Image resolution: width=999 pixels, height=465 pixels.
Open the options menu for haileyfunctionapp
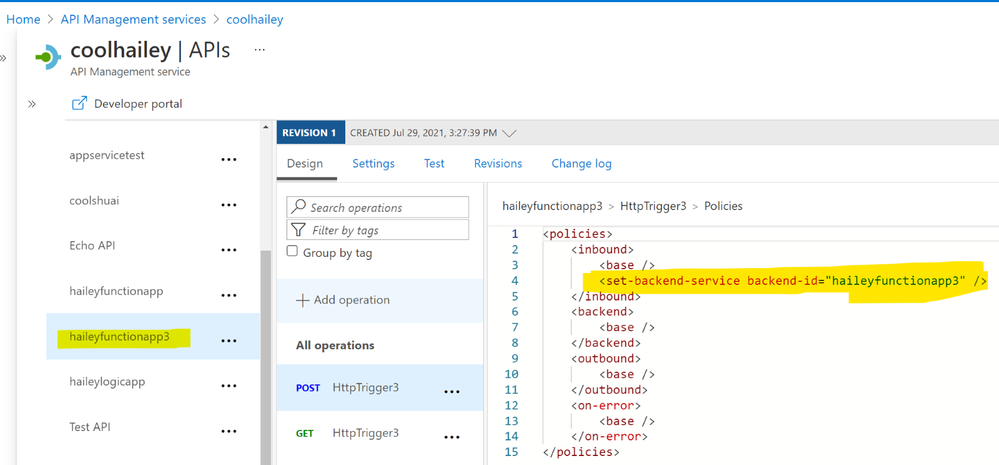coord(229,296)
